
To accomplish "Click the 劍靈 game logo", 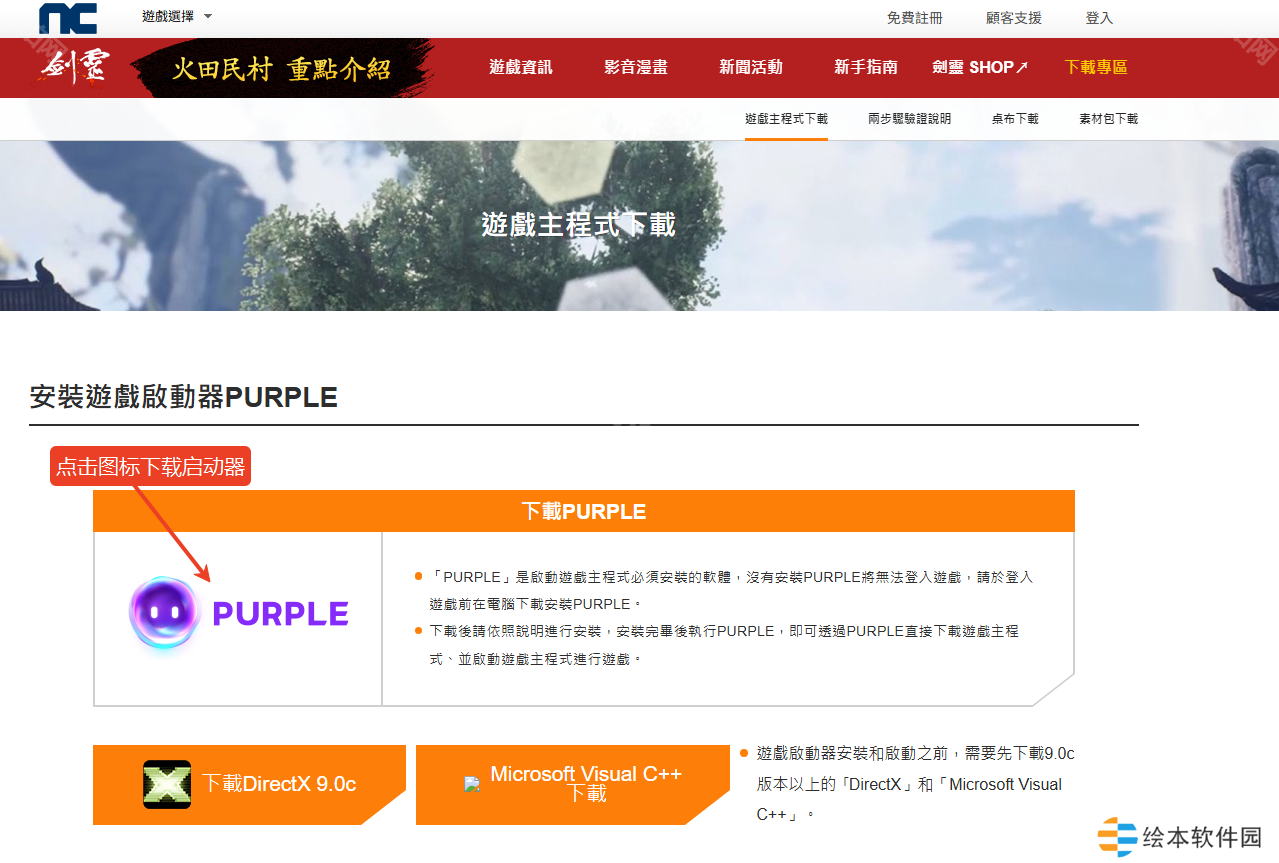I will (x=75, y=67).
